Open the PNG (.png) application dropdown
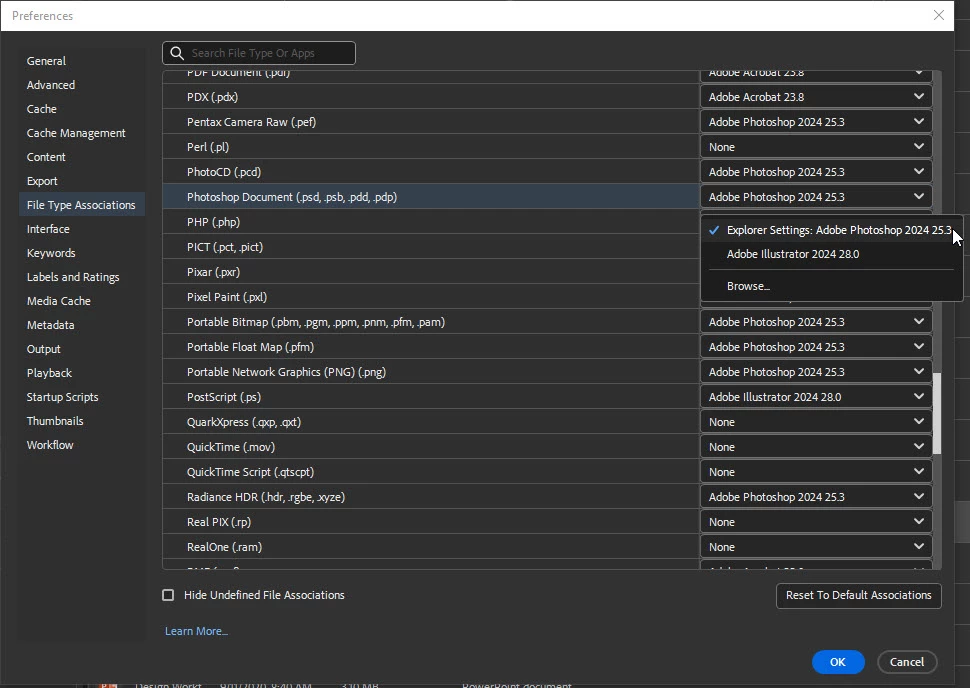The height and width of the screenshot is (688, 970). (x=816, y=372)
